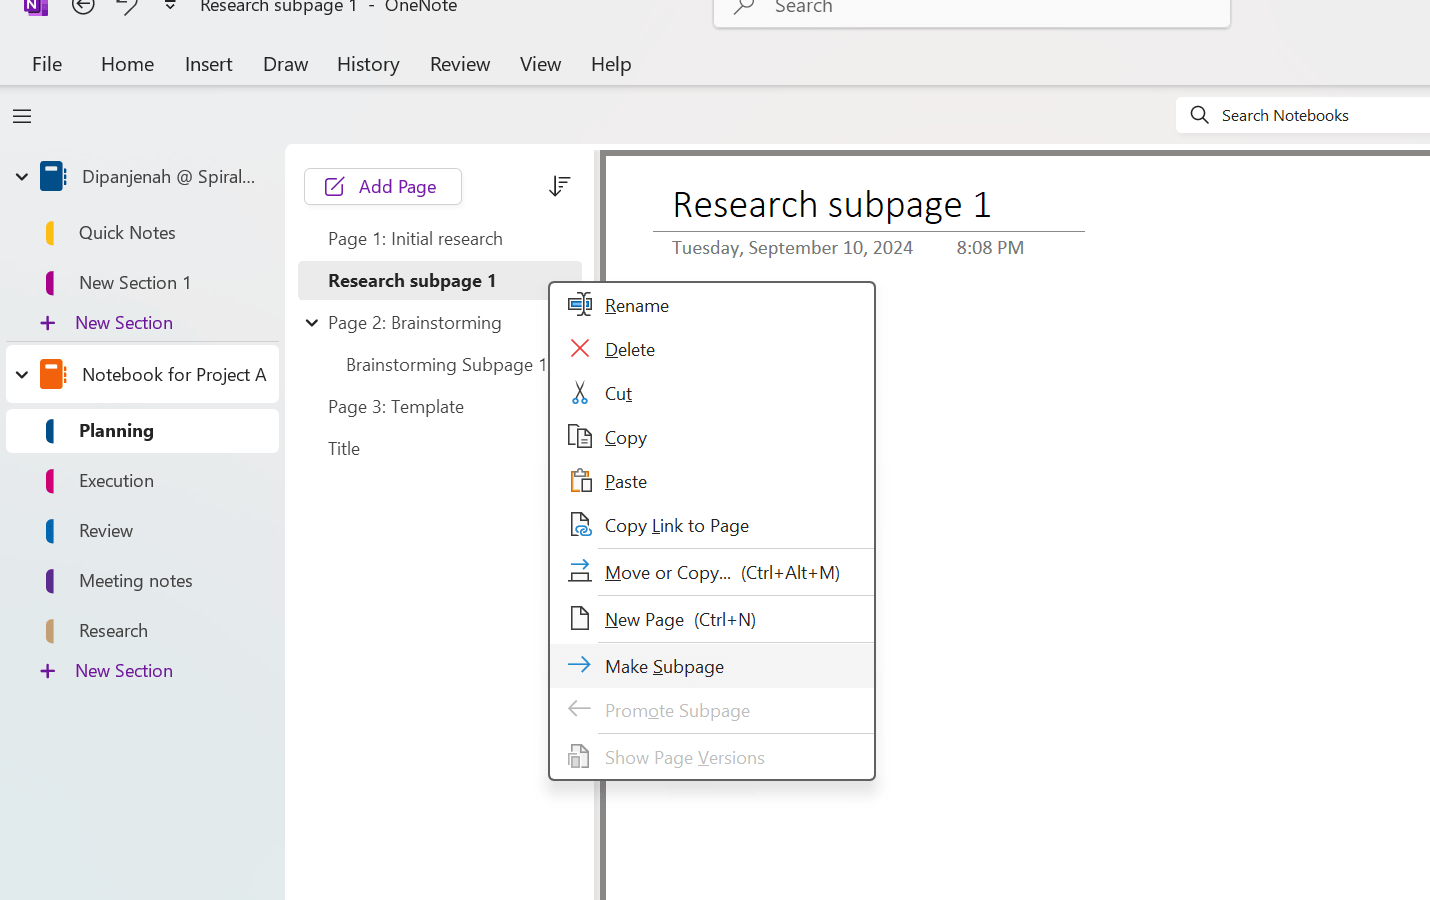
Task: Click the Move or Copy icon
Action: (580, 571)
